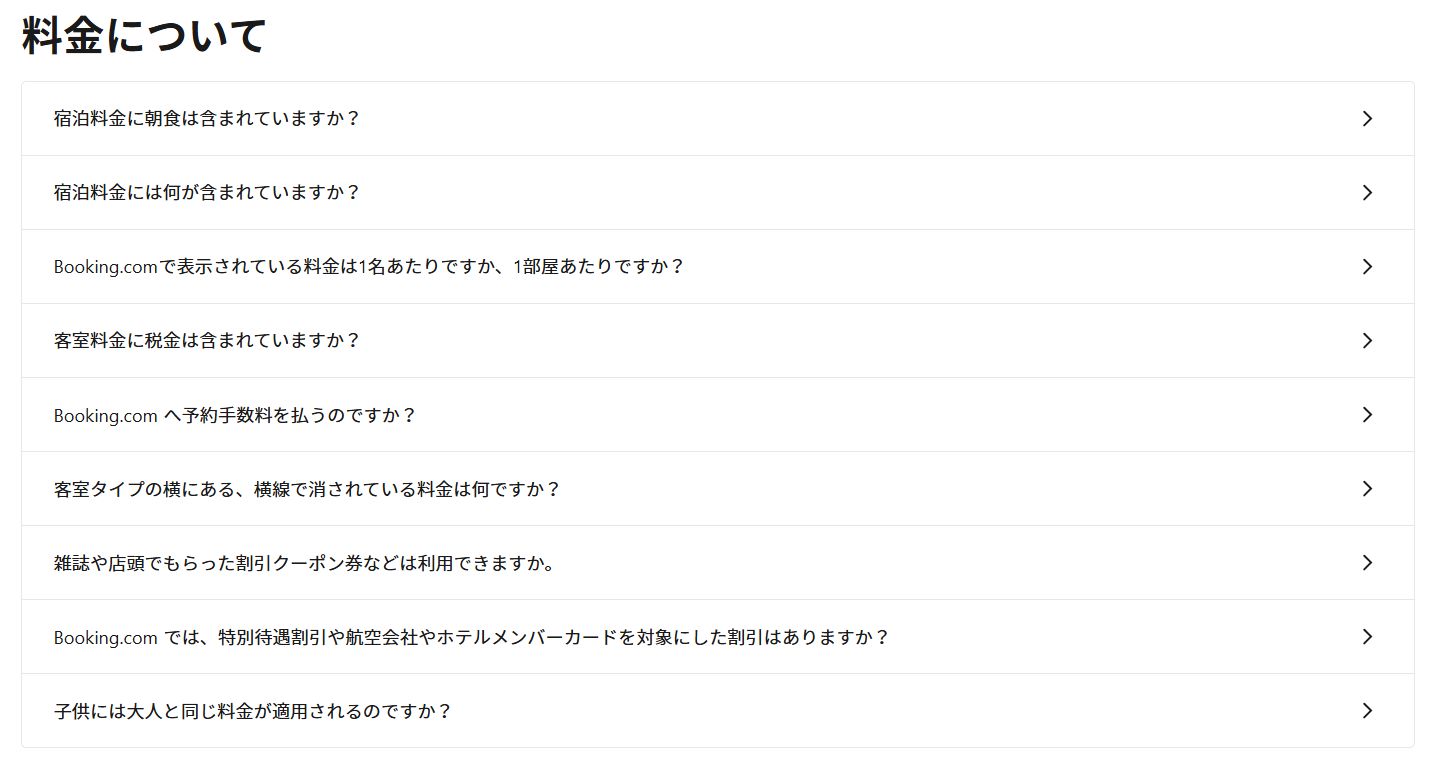The height and width of the screenshot is (765, 1431).
Task: Open the question about children's pricing
Action: [x=252, y=710]
